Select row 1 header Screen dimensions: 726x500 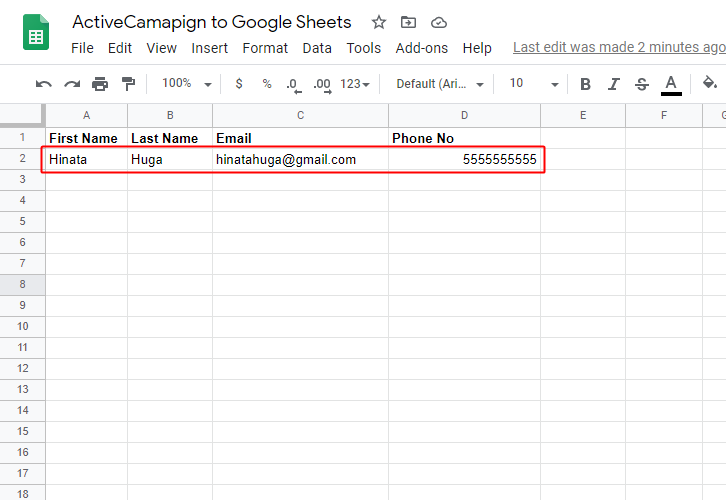pyautogui.click(x=22, y=138)
